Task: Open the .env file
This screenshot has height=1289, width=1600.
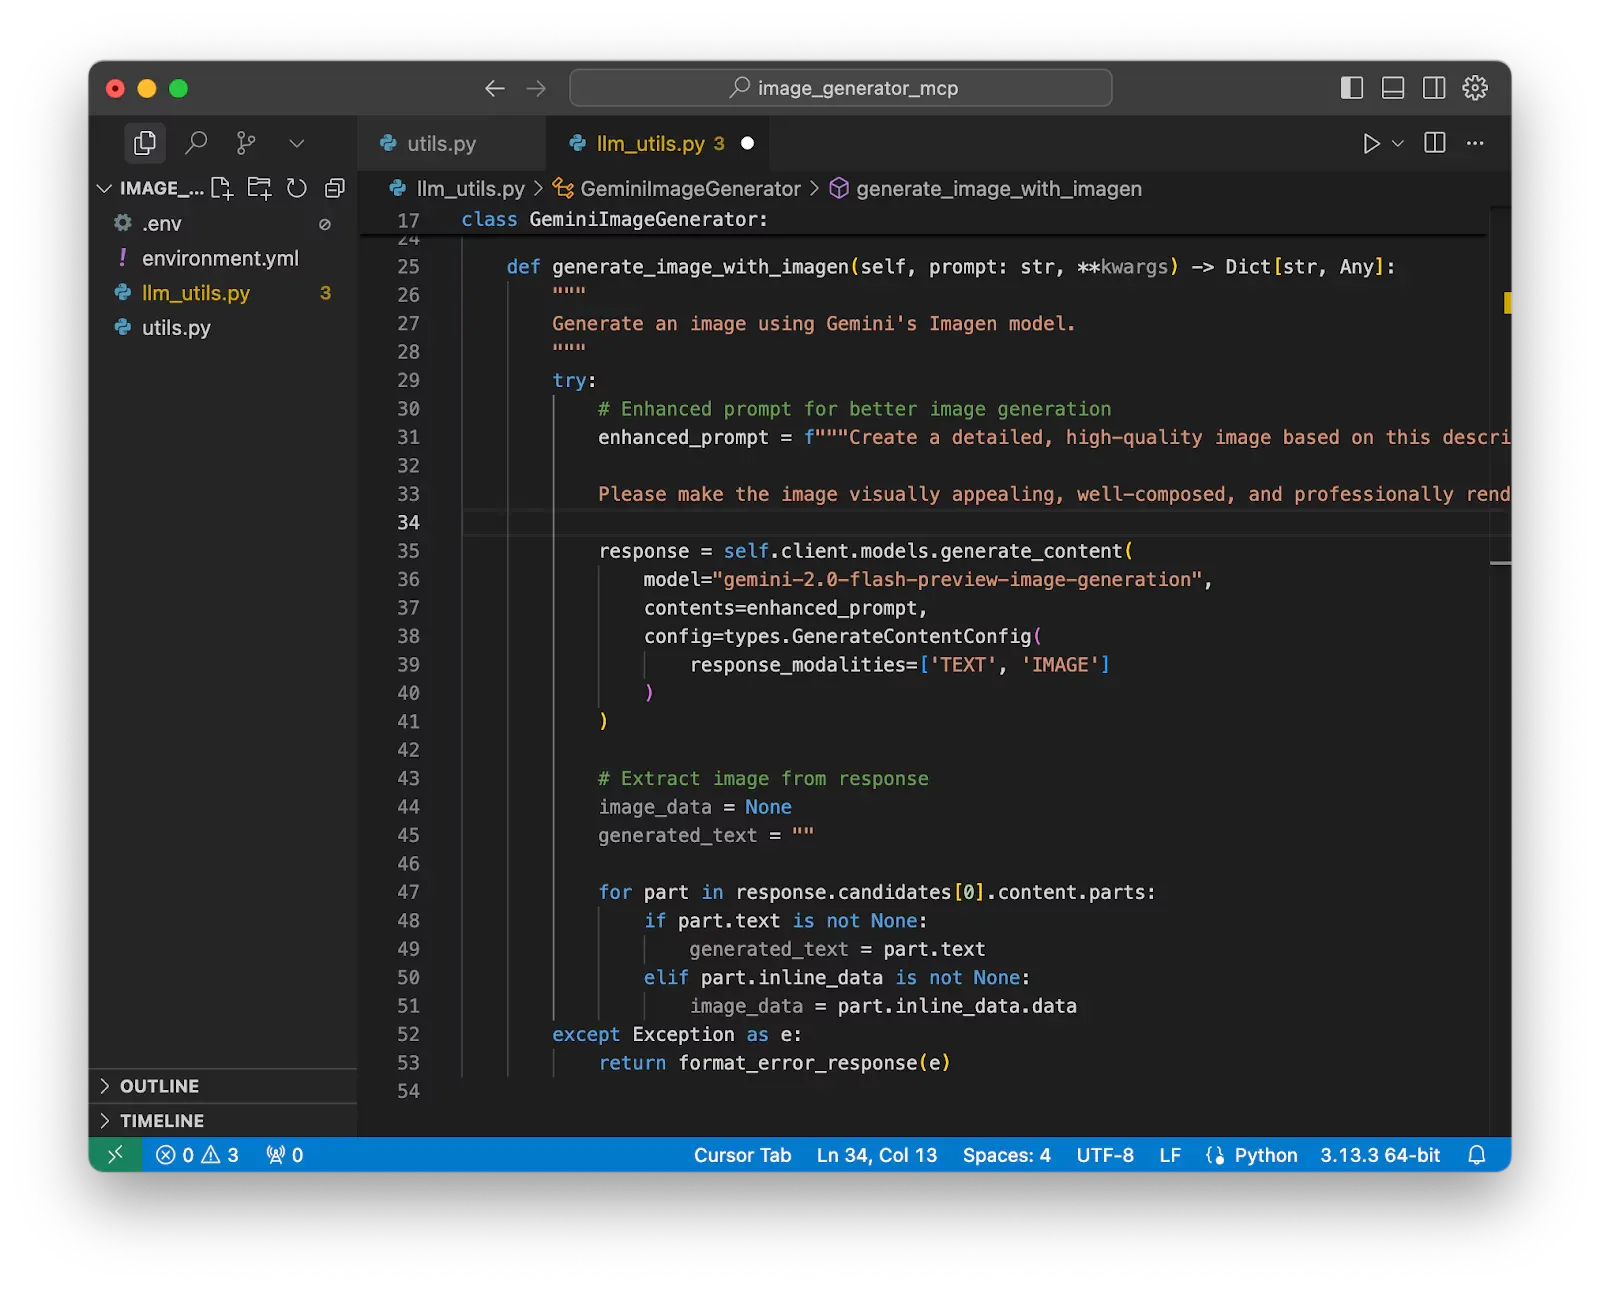Action: coord(223,224)
